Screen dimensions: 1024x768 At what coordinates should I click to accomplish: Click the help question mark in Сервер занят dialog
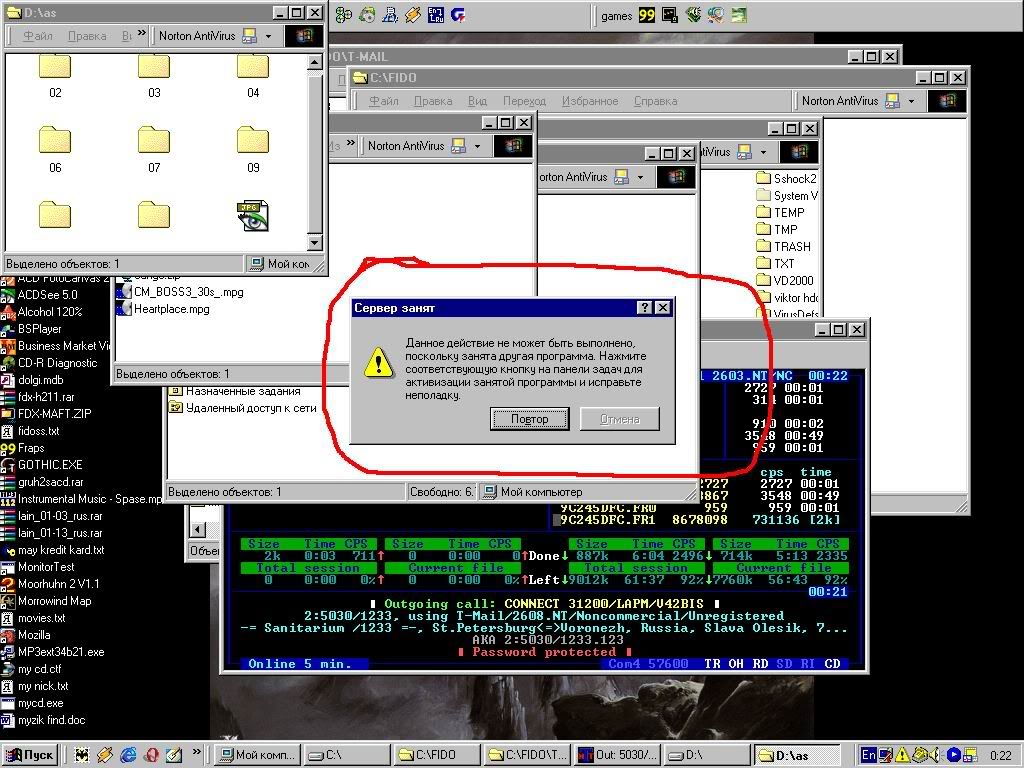pyautogui.click(x=645, y=308)
